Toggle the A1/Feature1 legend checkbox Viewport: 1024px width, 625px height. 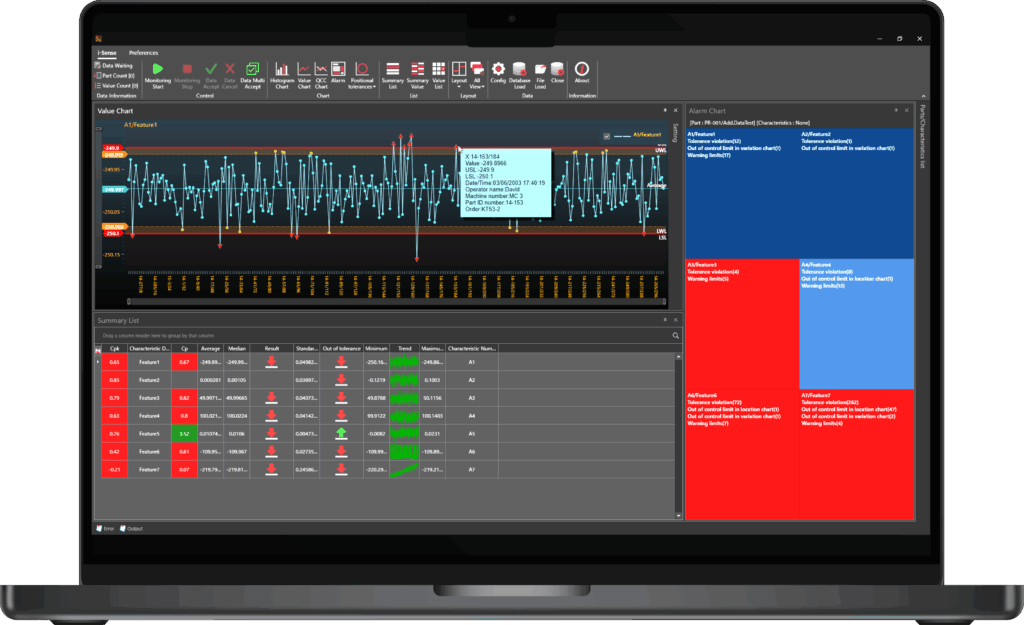point(607,135)
